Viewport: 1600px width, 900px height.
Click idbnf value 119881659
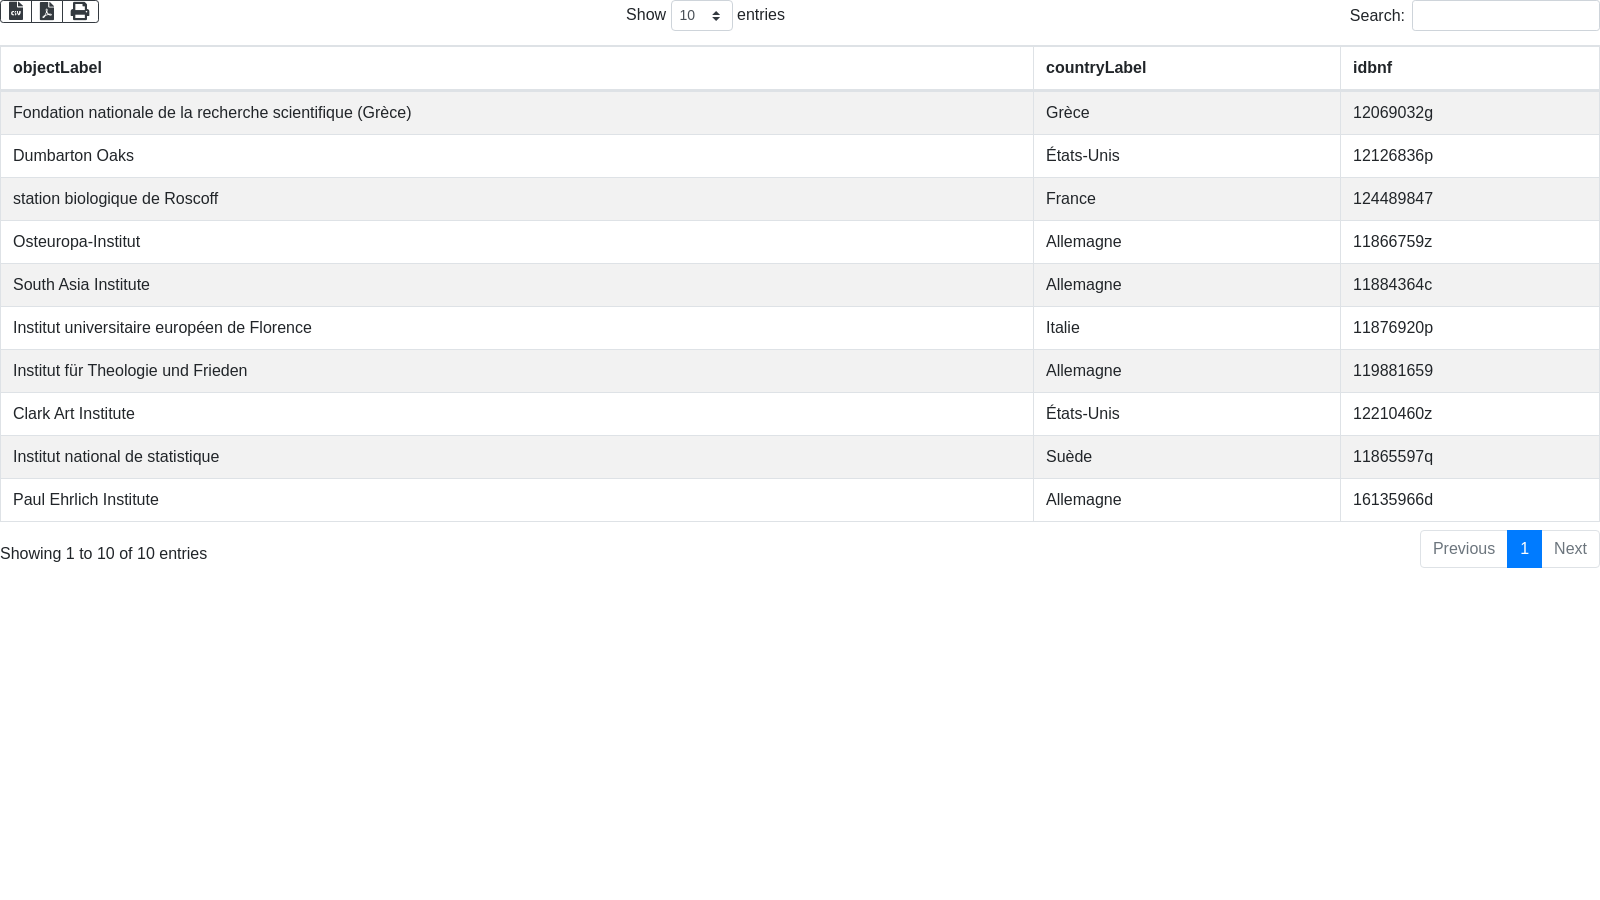[x=1470, y=371]
